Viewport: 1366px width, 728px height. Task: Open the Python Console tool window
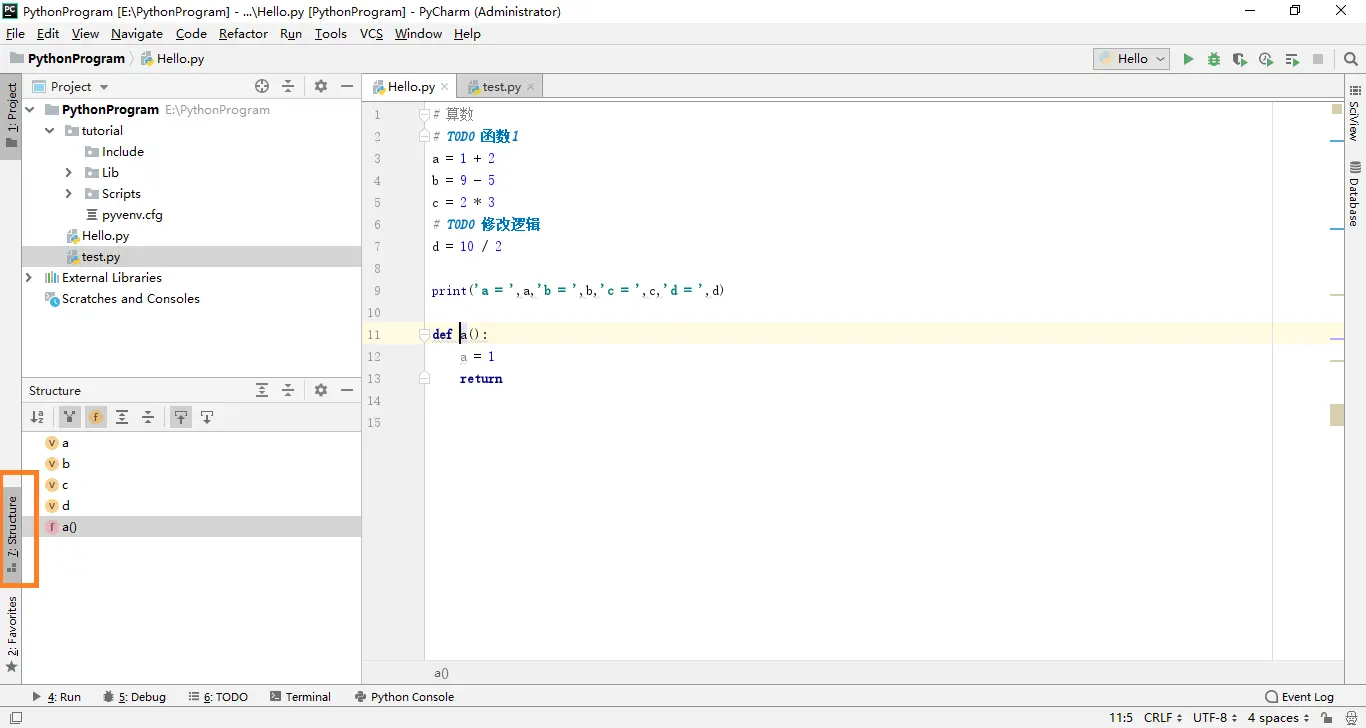403,697
